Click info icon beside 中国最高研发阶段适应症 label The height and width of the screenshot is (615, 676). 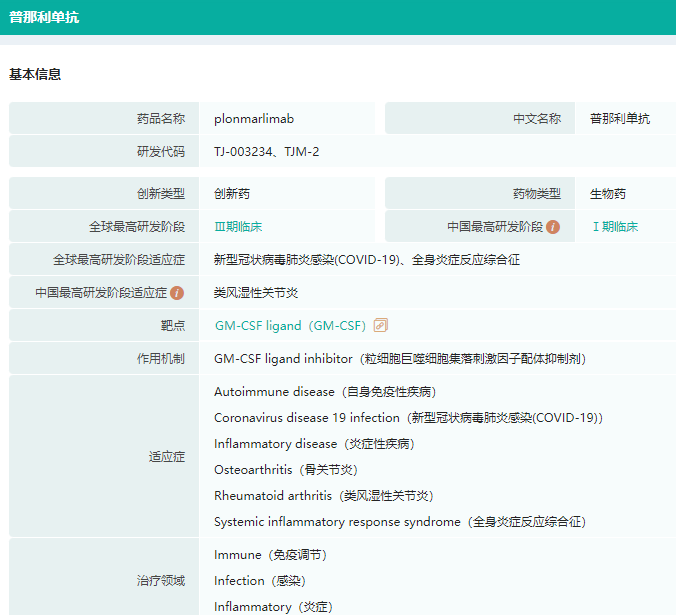click(x=177, y=293)
